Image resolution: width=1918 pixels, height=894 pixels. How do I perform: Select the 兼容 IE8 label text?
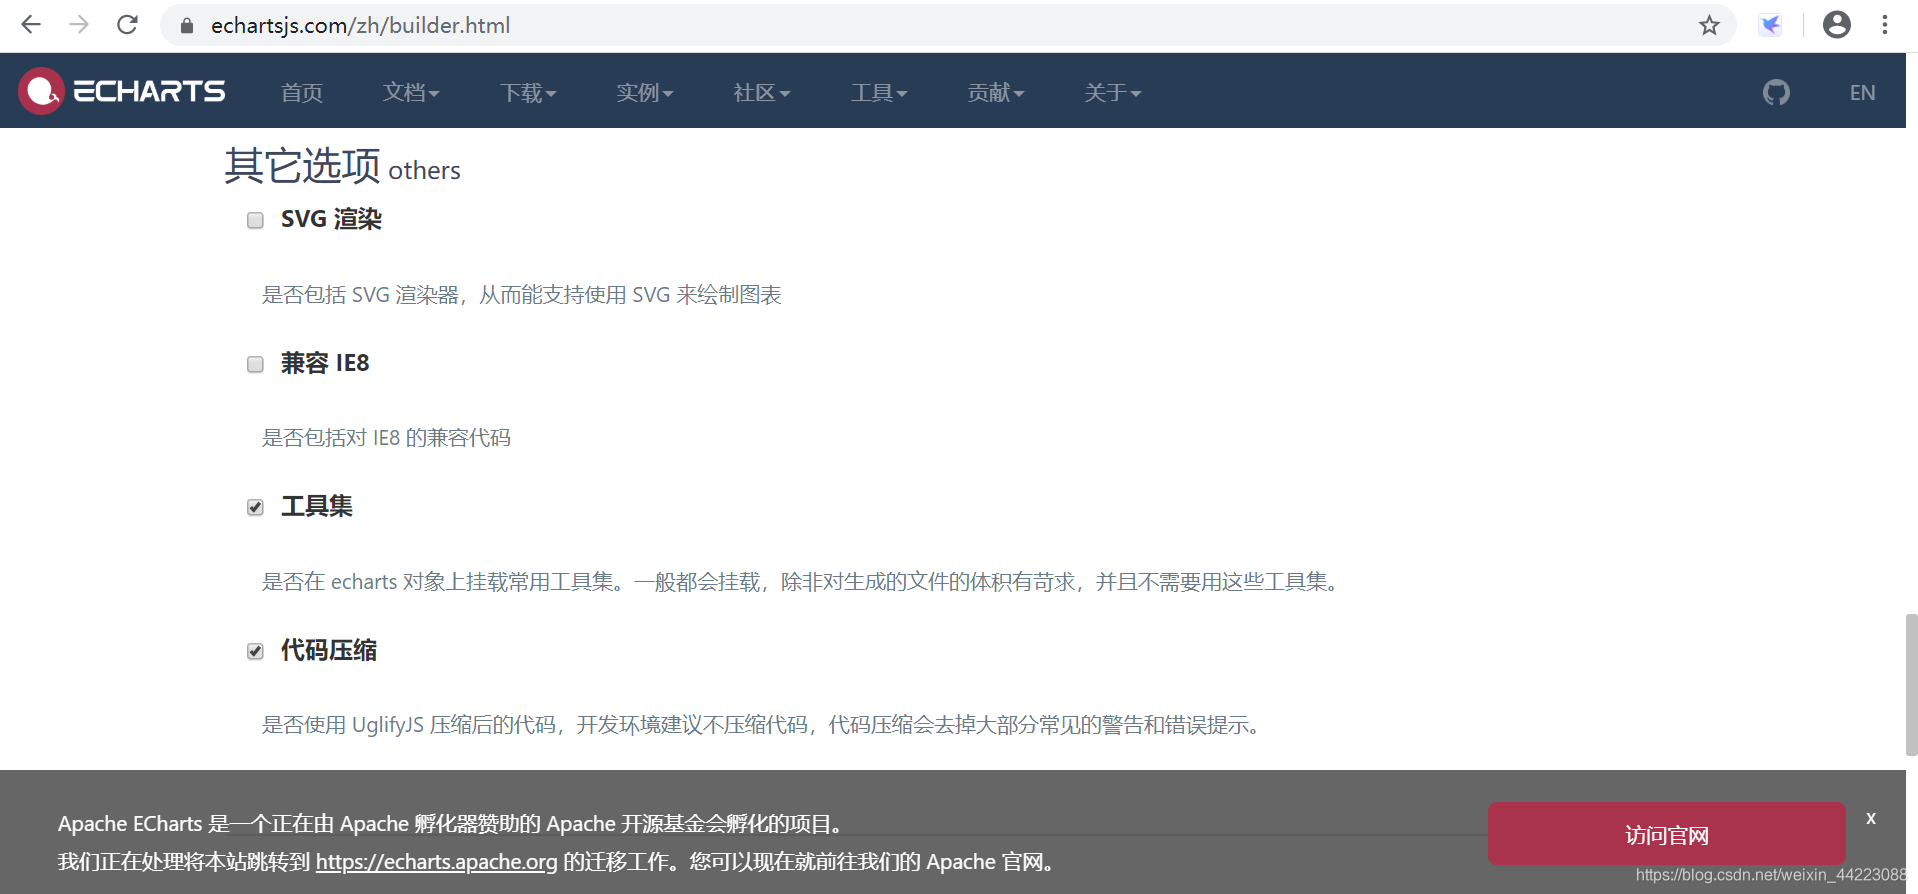[x=325, y=363]
